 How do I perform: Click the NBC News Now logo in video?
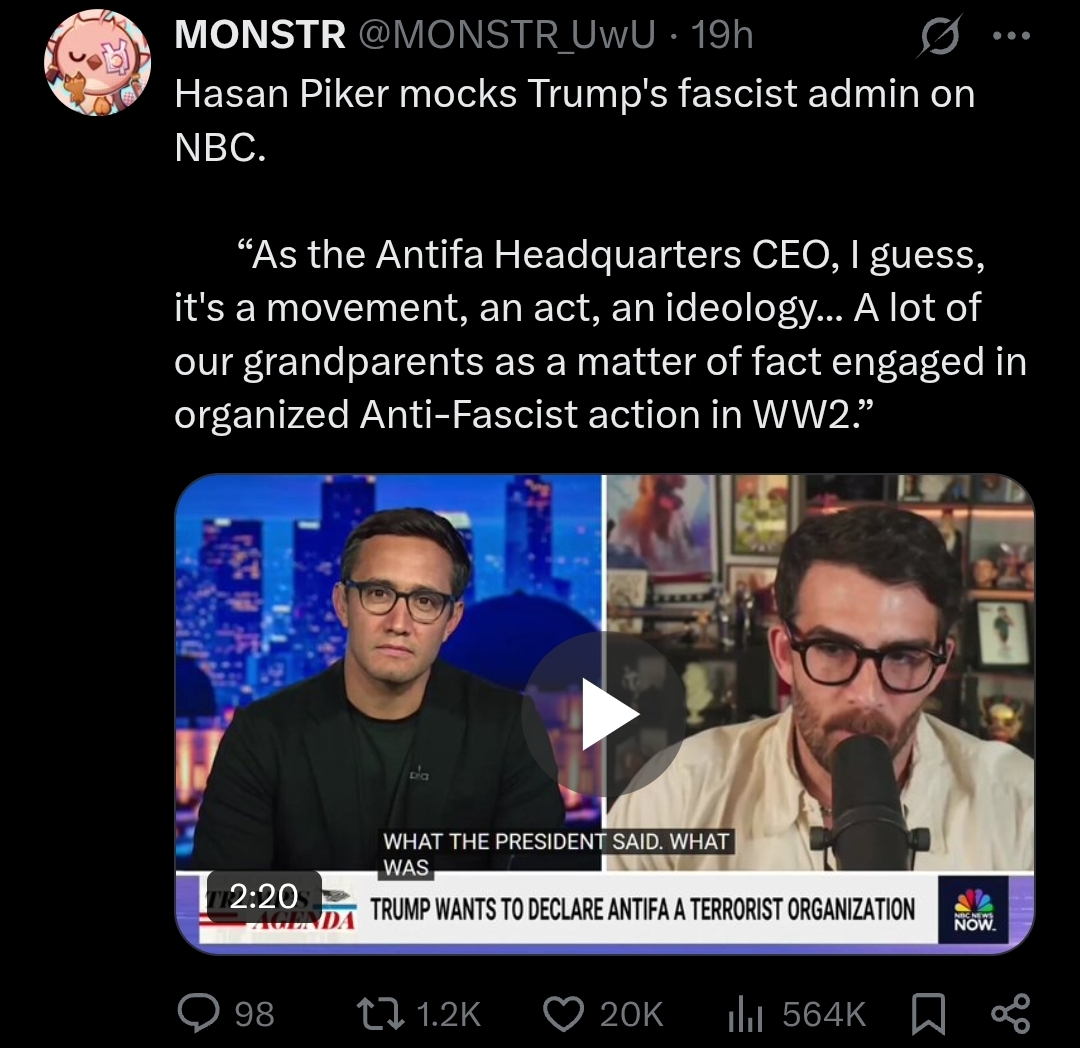[973, 910]
